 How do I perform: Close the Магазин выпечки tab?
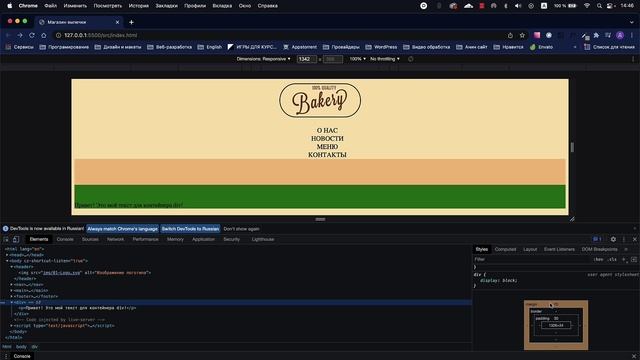(x=117, y=22)
